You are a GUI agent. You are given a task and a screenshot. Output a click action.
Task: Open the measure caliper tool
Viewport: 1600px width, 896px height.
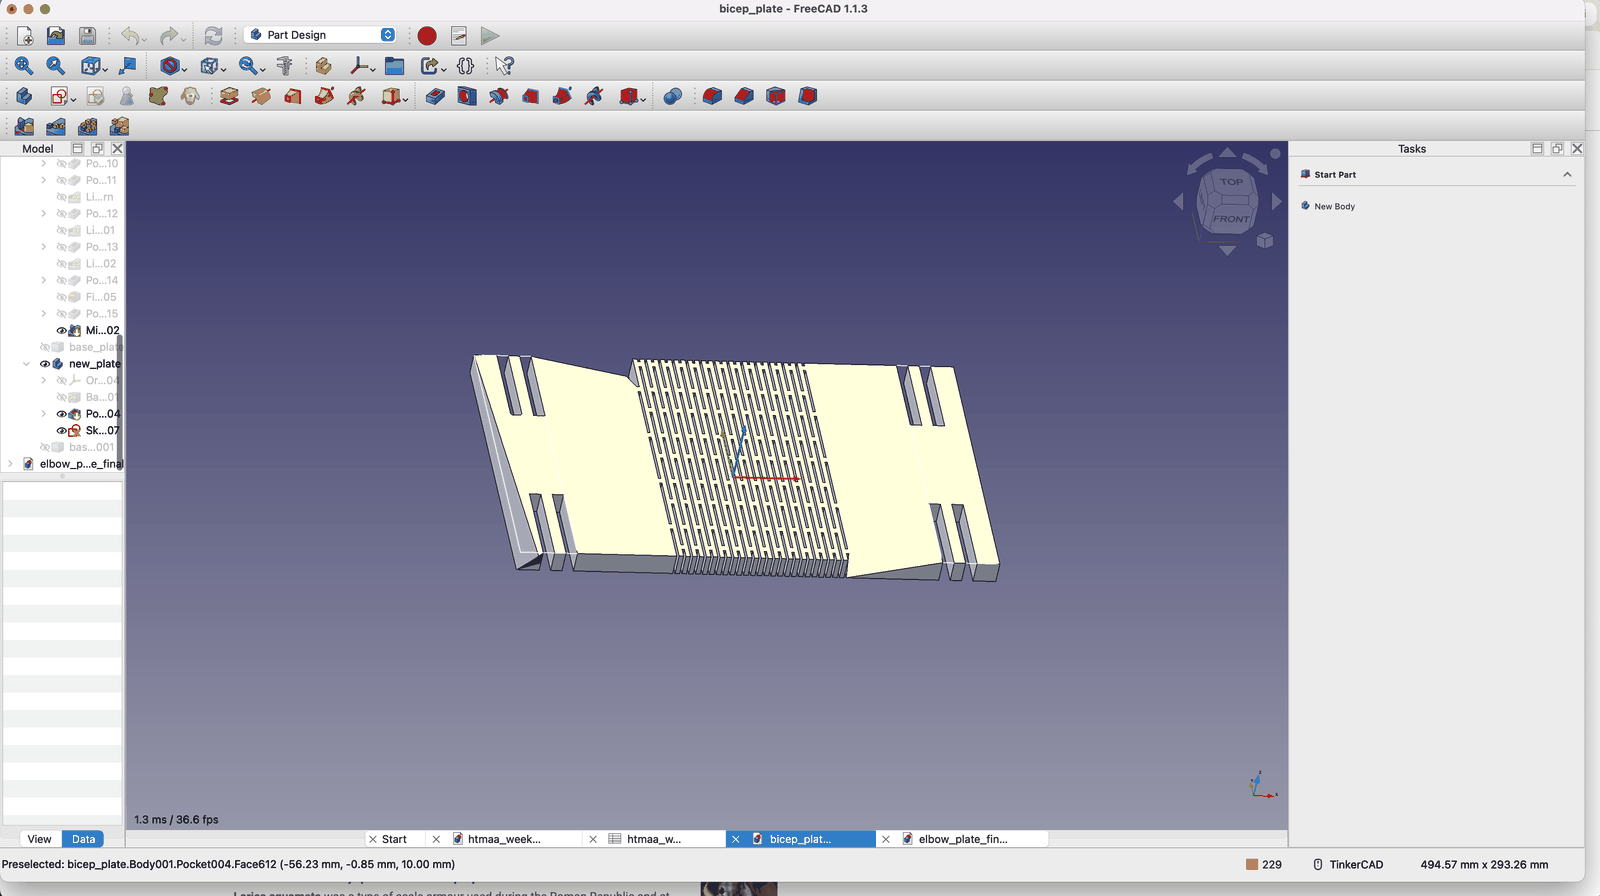point(285,66)
